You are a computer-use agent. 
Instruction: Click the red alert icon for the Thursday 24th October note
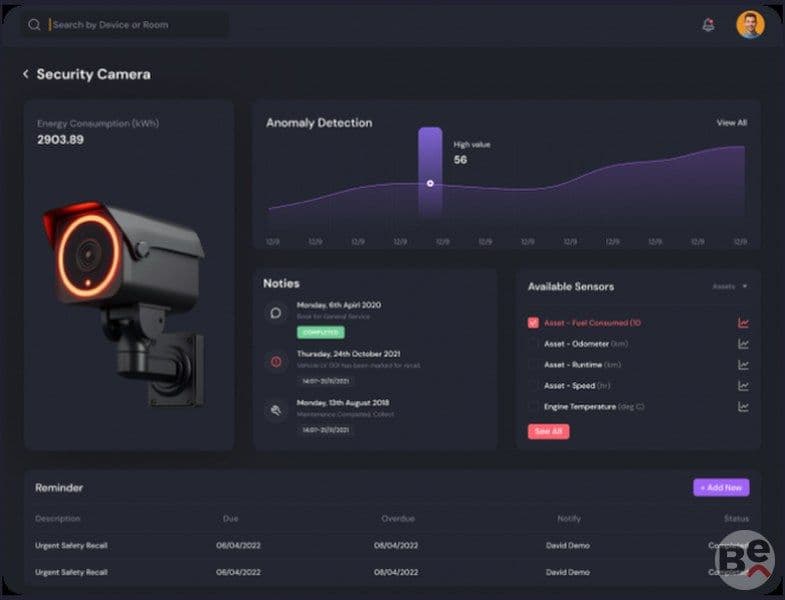276,362
